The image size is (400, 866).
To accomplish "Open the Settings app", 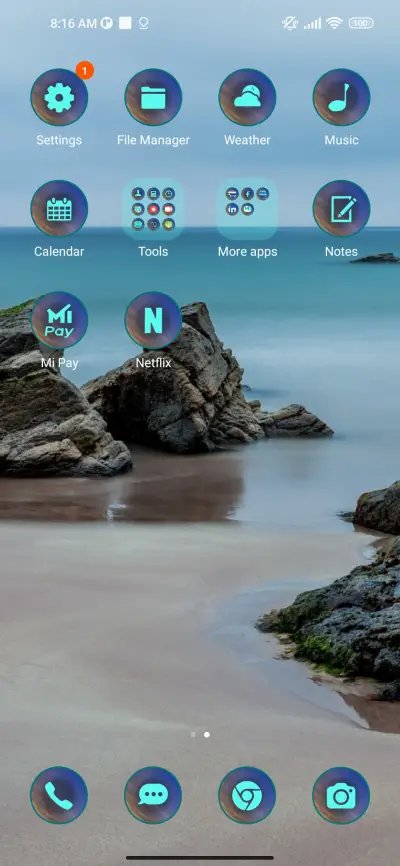I will click(x=59, y=97).
